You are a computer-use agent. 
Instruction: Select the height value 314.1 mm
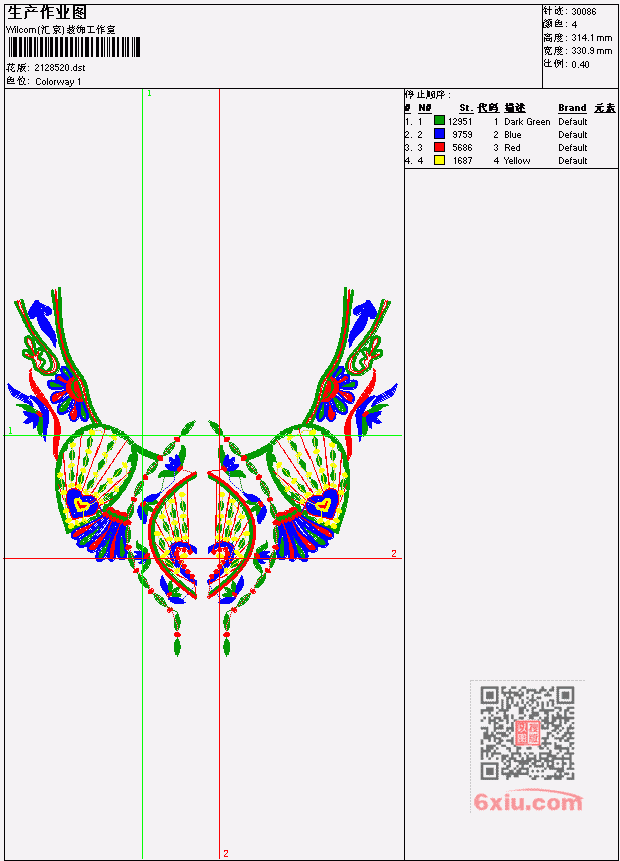pos(592,38)
